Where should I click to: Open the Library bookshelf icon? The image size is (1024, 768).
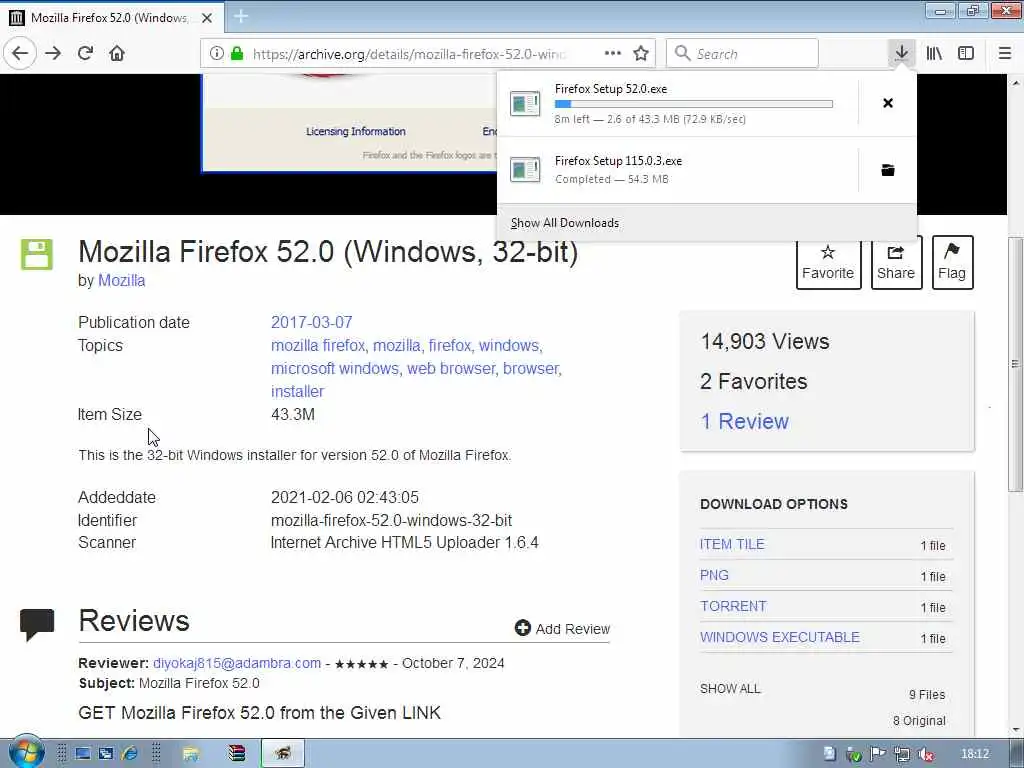click(x=934, y=53)
